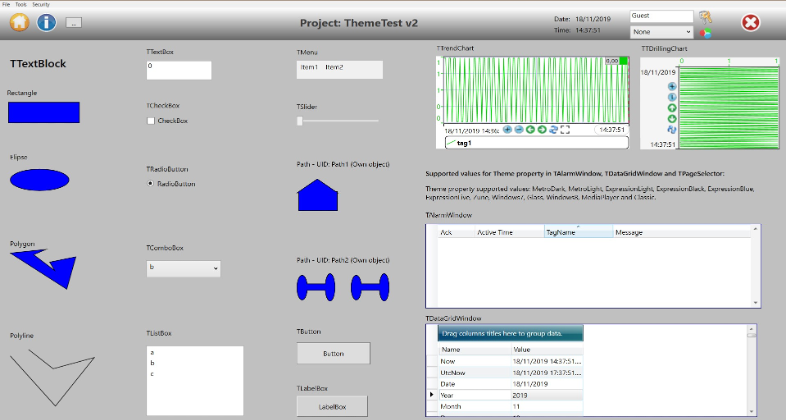Click the TSlider track
The image size is (786, 420).
[x=340, y=121]
